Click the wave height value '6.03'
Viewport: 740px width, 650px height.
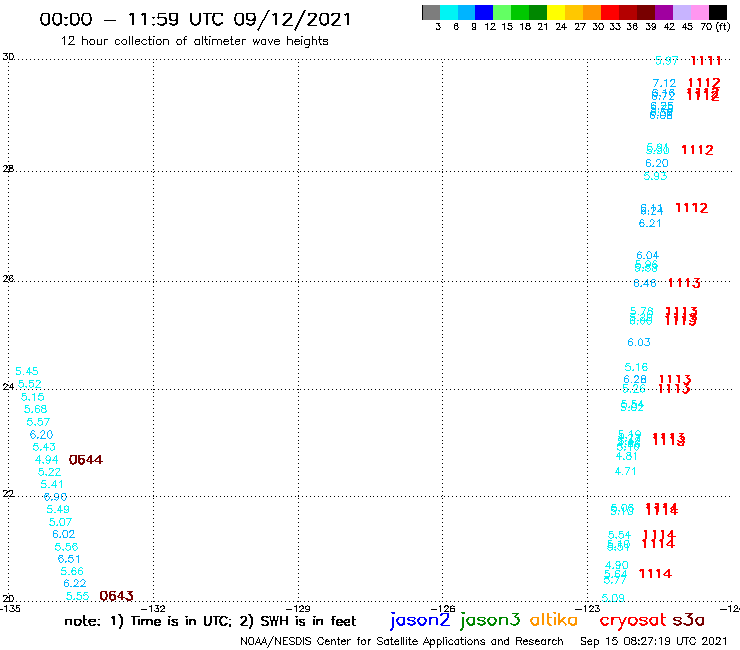click(x=639, y=342)
